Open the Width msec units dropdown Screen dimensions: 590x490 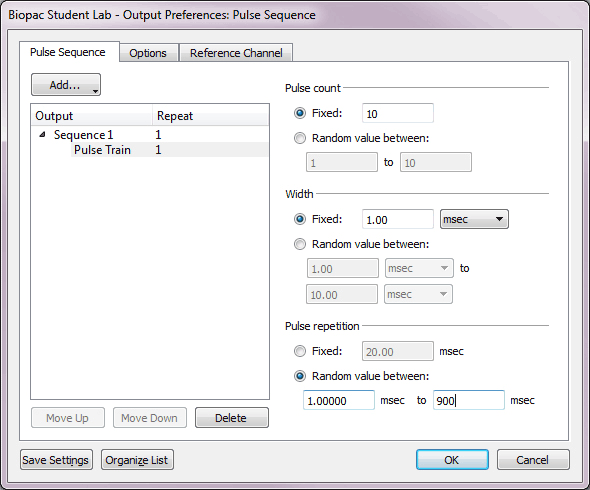pos(474,219)
